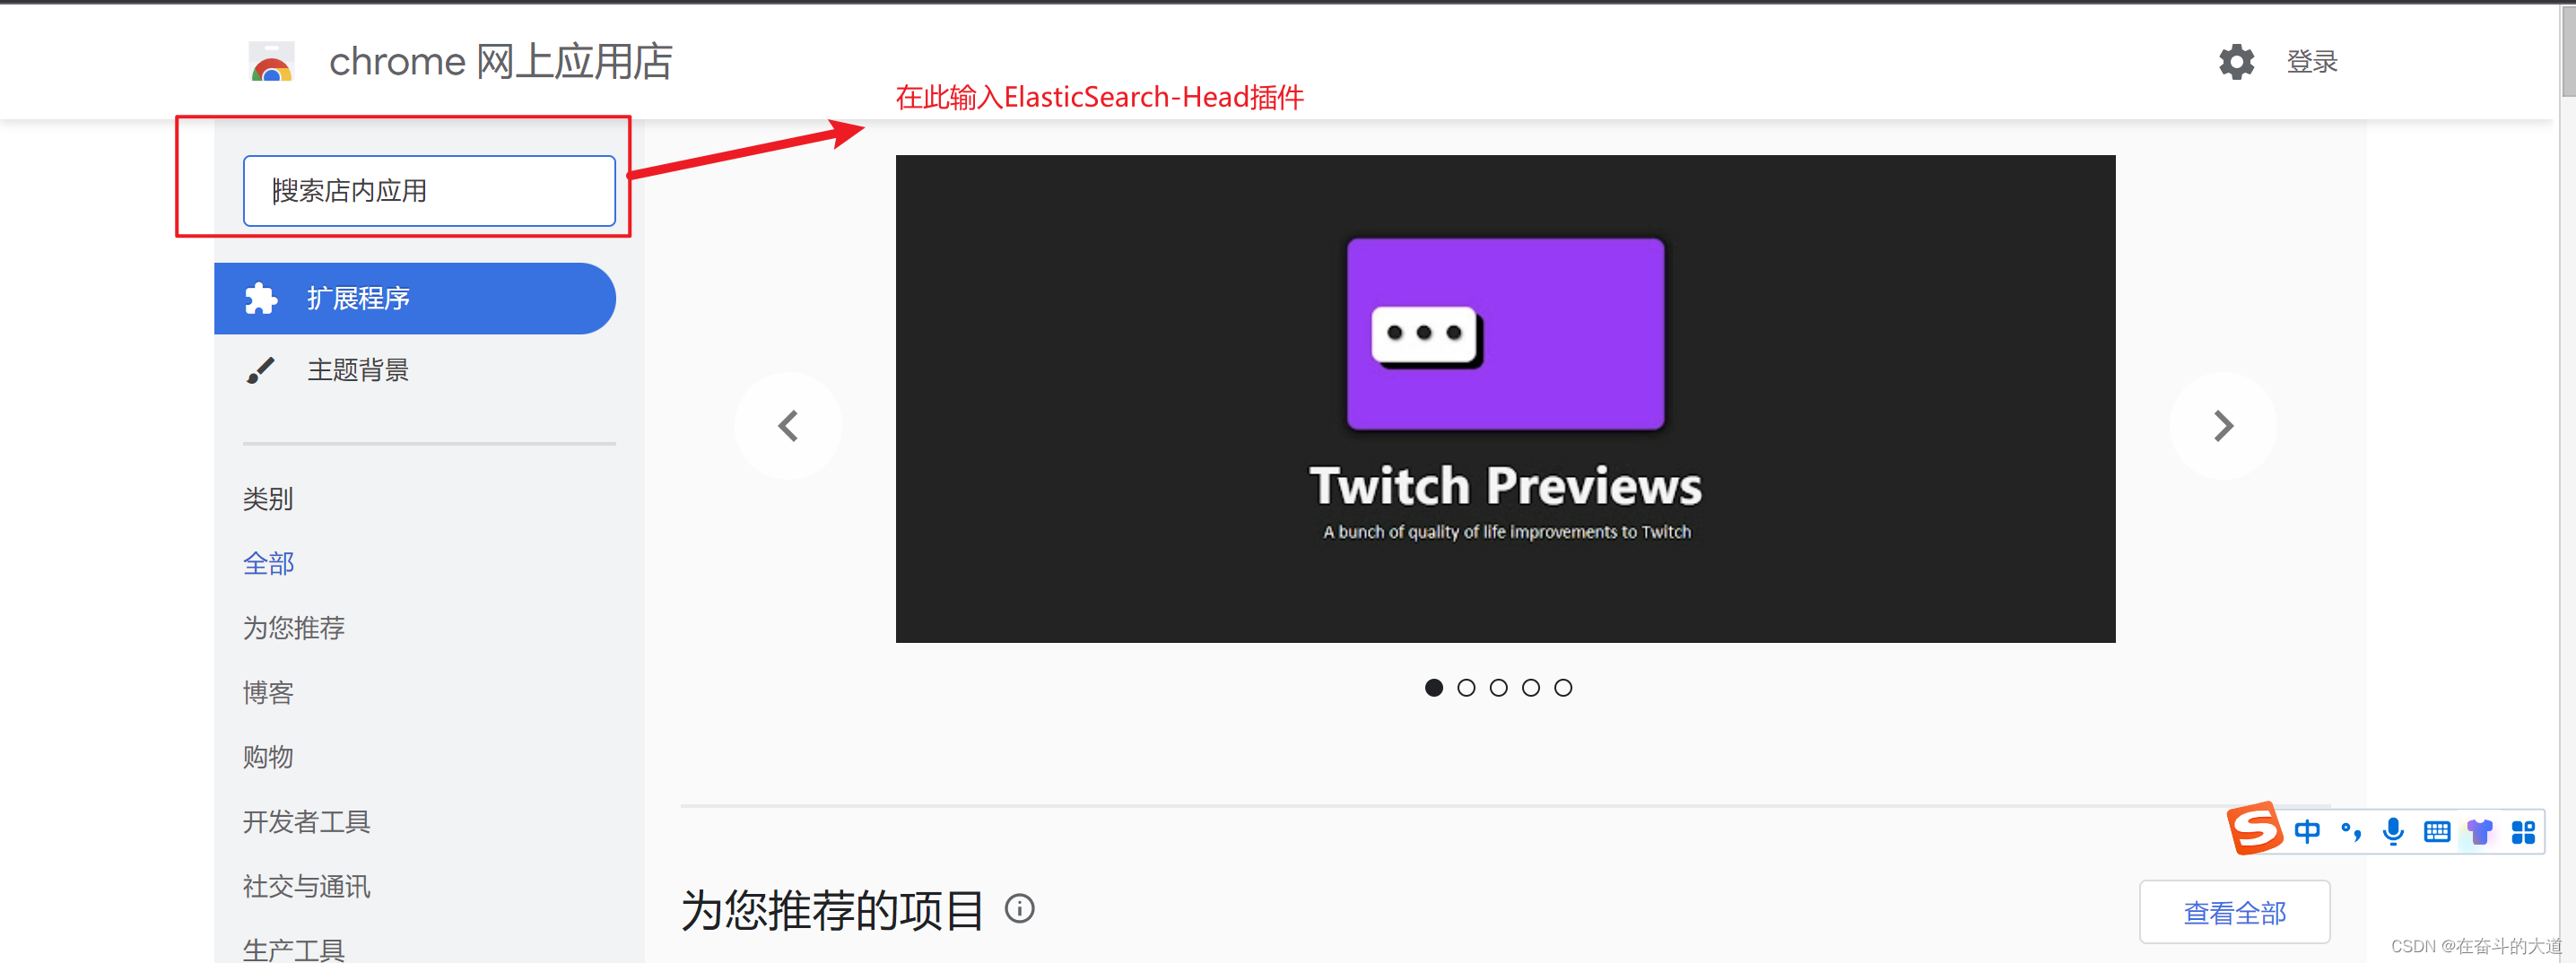Choose the 生产工具 category
The height and width of the screenshot is (963, 2576).
[294, 949]
